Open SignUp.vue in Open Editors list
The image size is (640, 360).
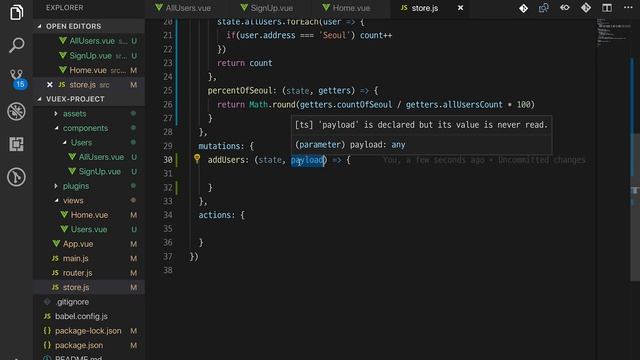(x=91, y=56)
